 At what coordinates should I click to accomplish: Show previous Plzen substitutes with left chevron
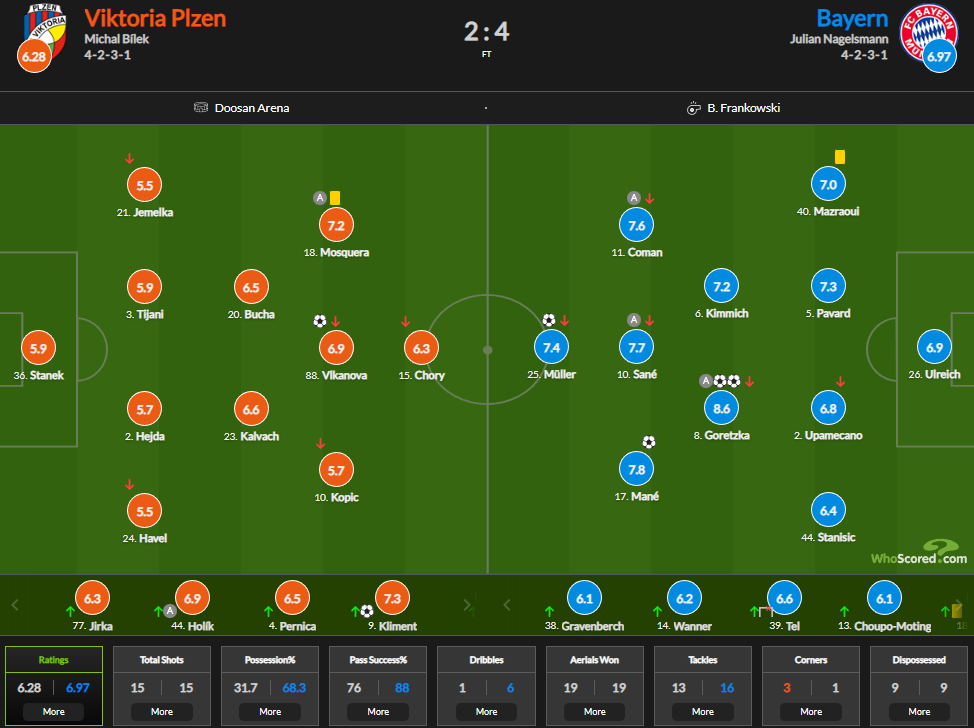pos(16,604)
